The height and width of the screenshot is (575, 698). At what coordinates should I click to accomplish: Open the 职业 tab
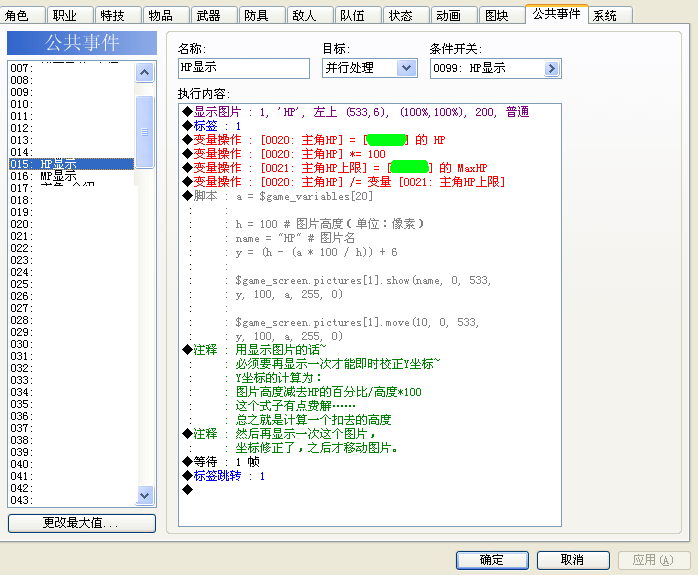70,16
